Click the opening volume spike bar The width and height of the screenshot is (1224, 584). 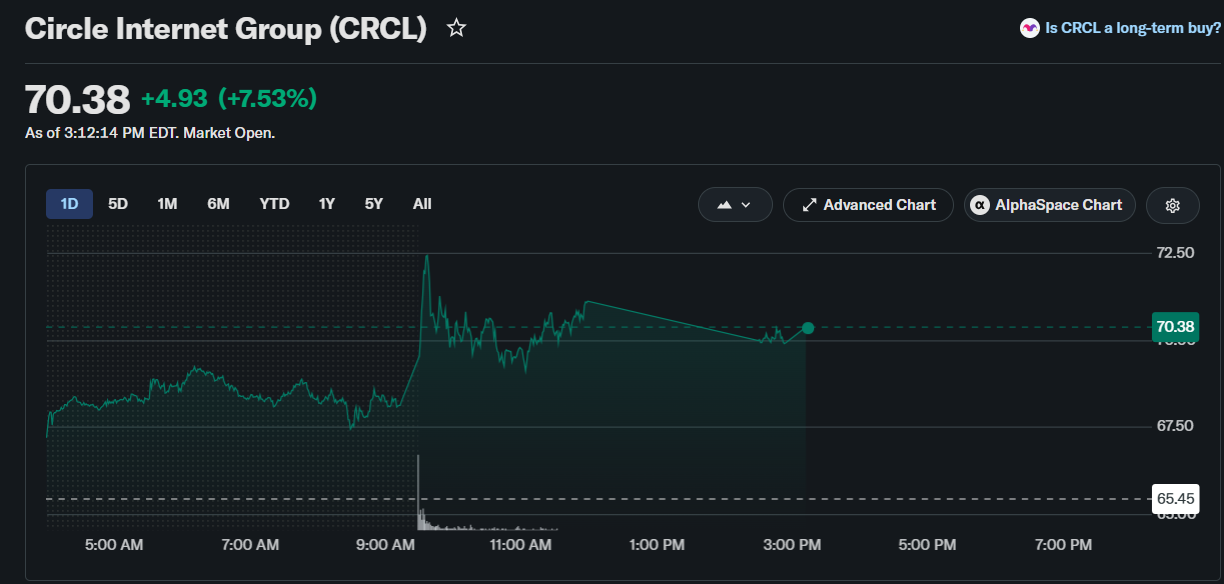(418, 492)
